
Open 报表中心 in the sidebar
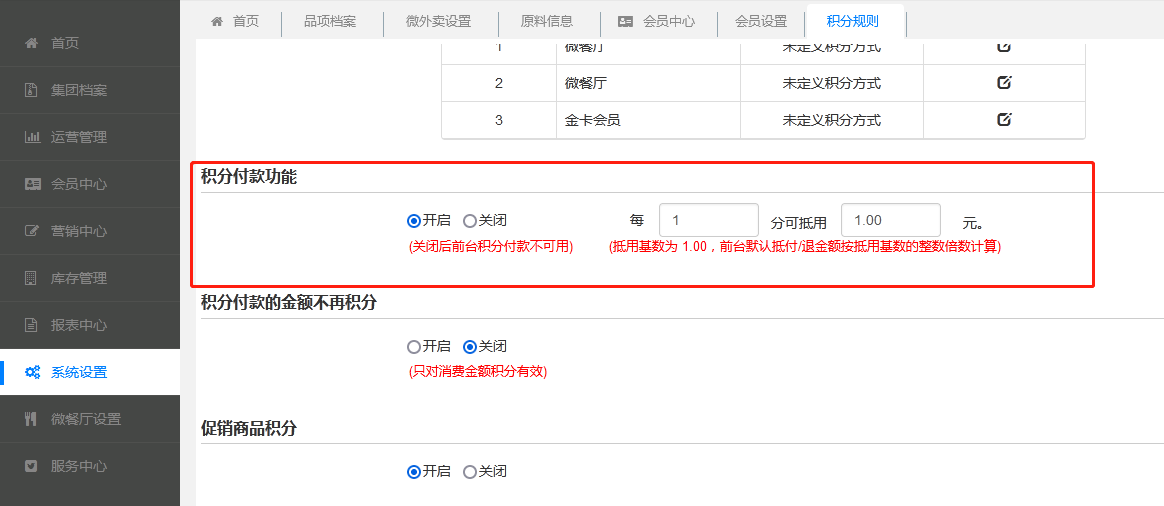79,325
